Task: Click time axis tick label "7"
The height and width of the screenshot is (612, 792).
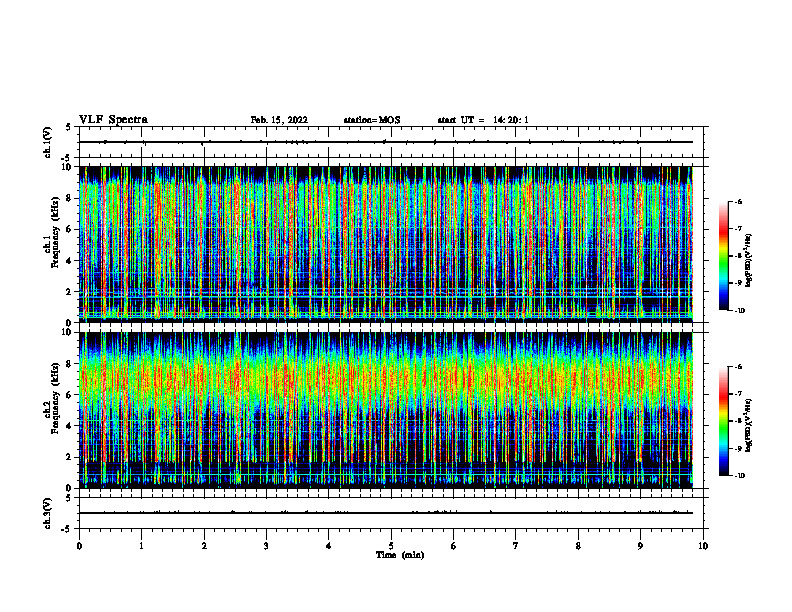Action: tap(516, 546)
